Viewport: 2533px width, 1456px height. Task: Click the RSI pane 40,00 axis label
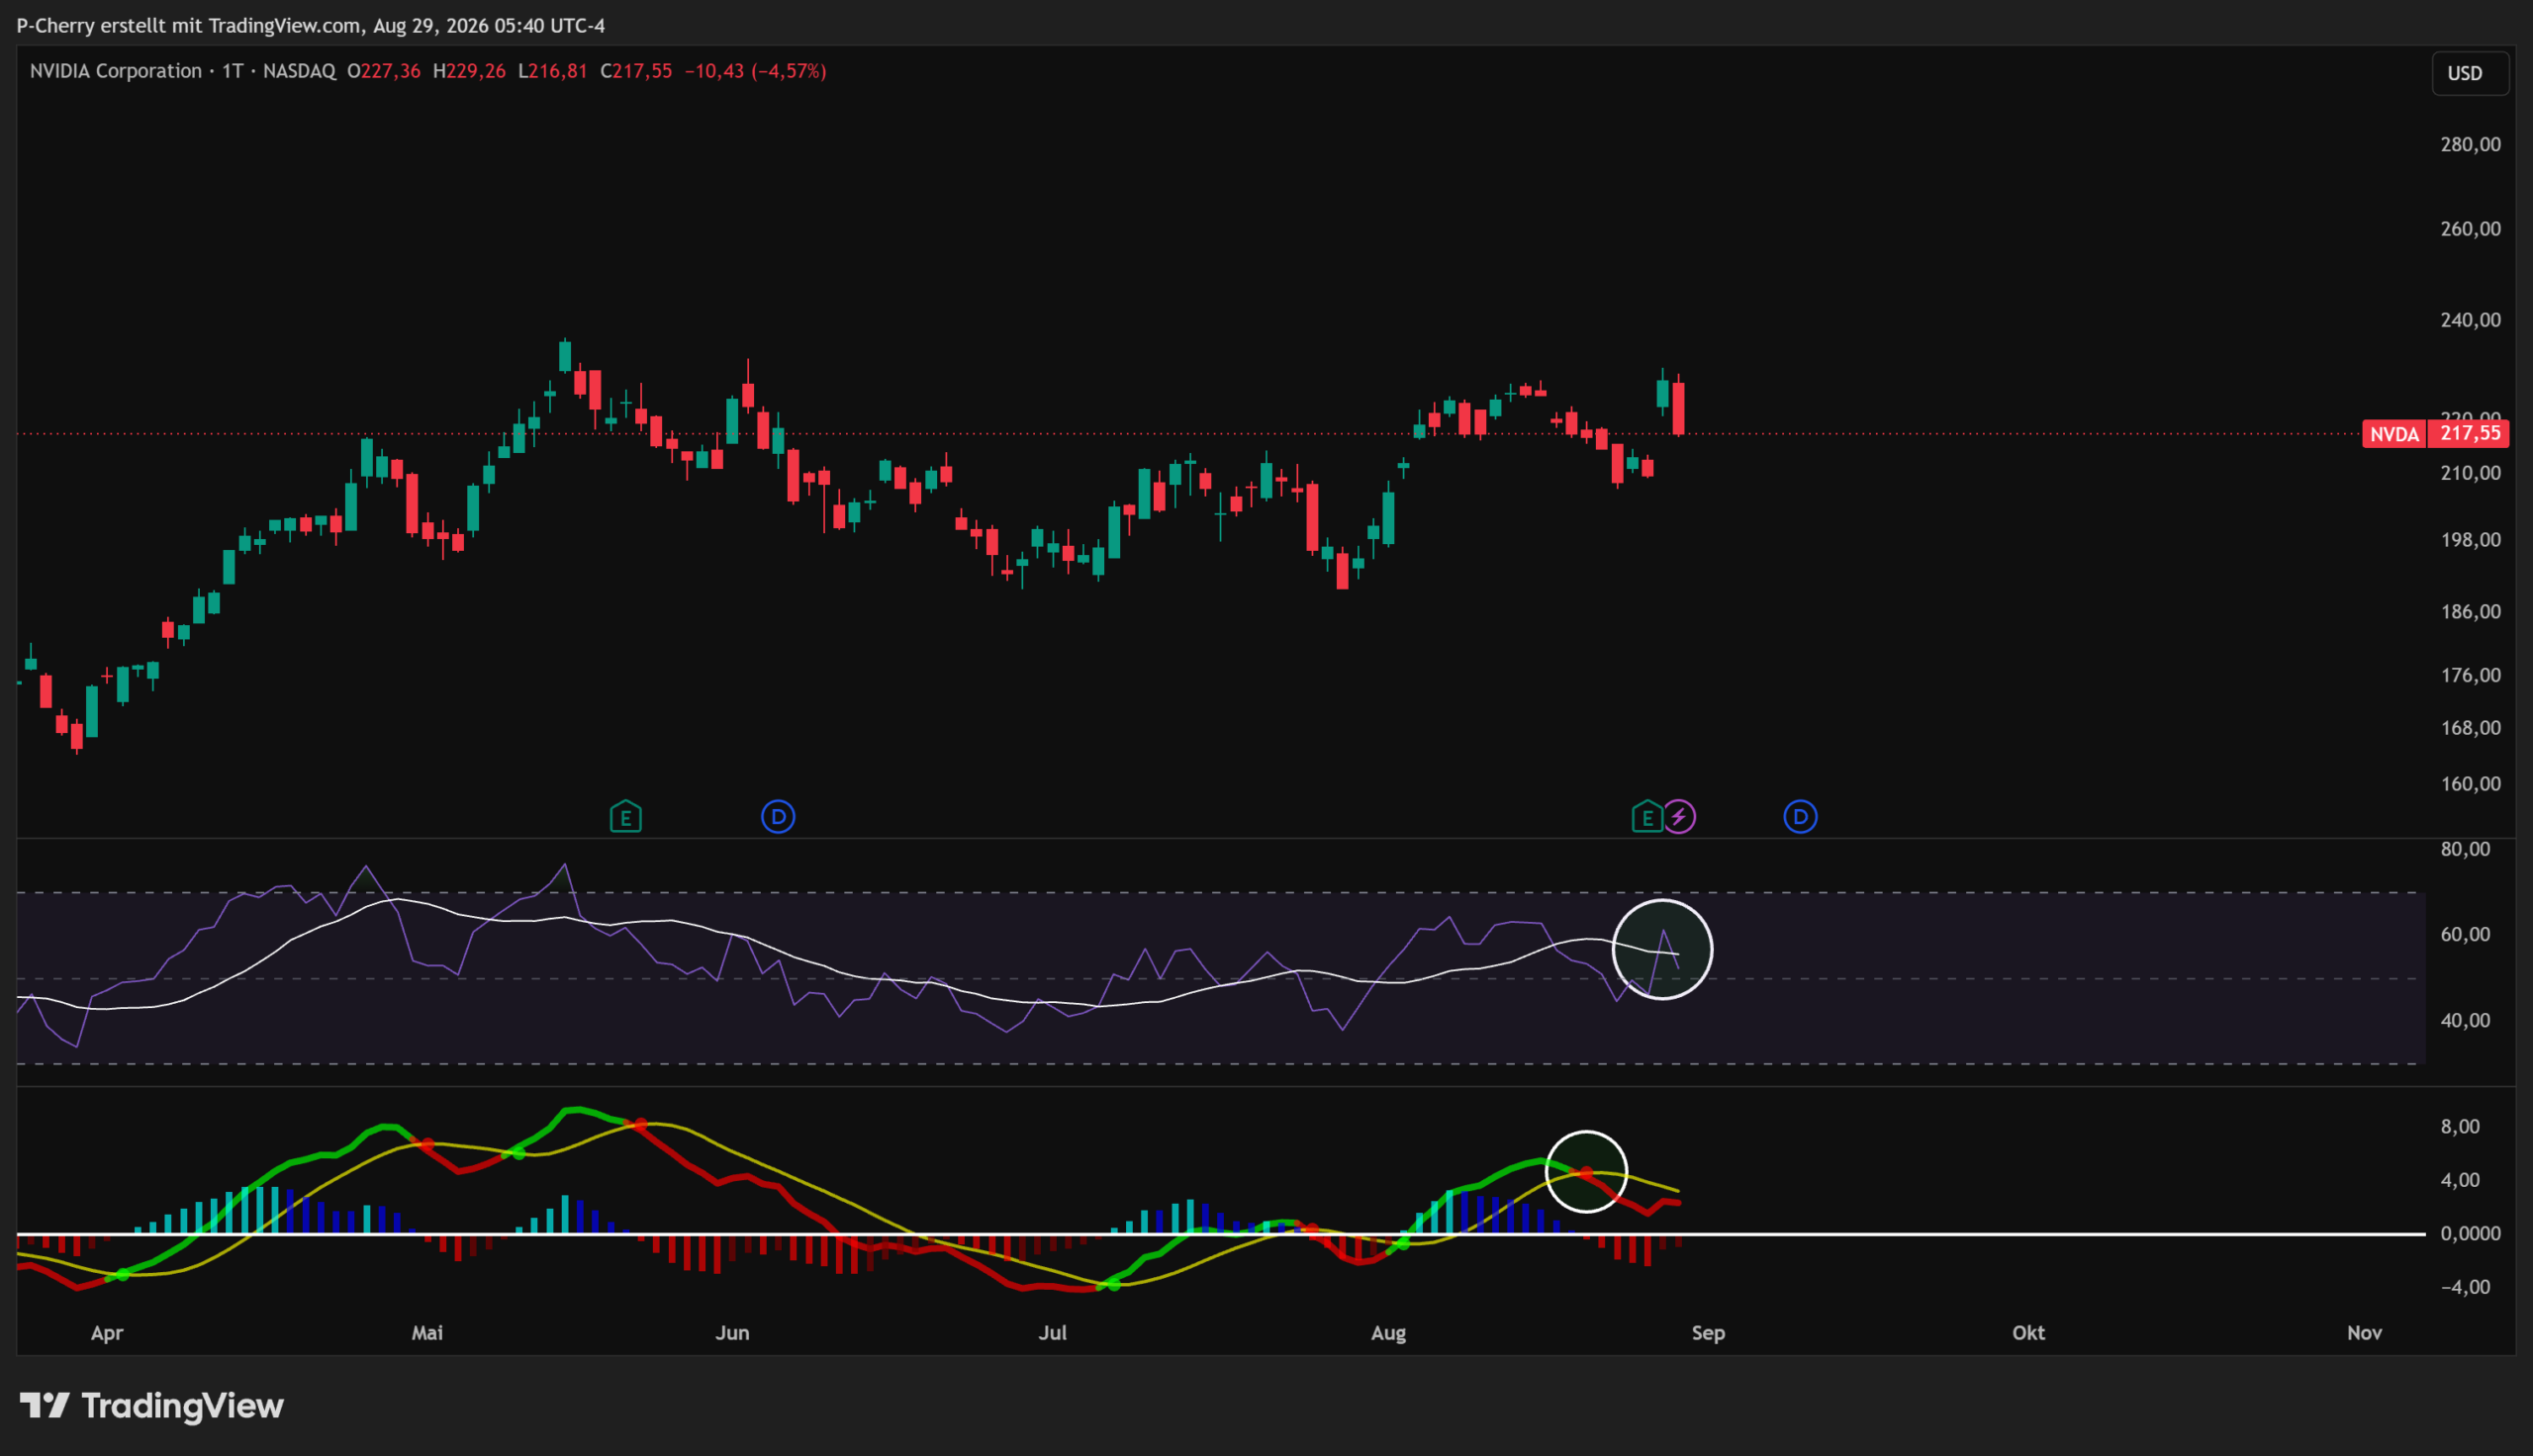click(x=2465, y=1020)
